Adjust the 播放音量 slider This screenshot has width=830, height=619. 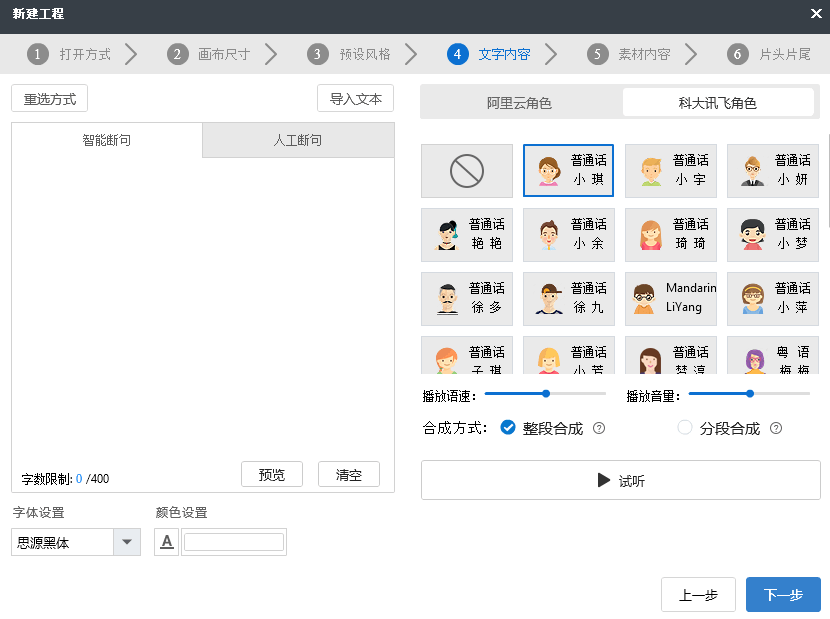click(x=749, y=393)
